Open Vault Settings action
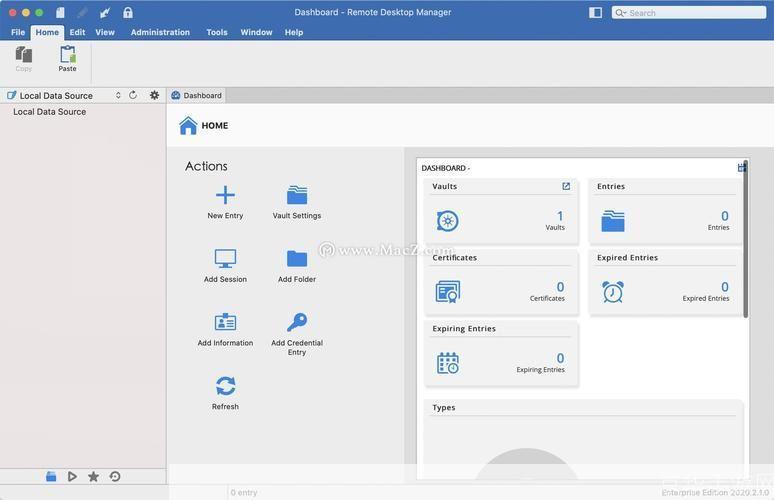Screen dimensions: 774x500 297,201
